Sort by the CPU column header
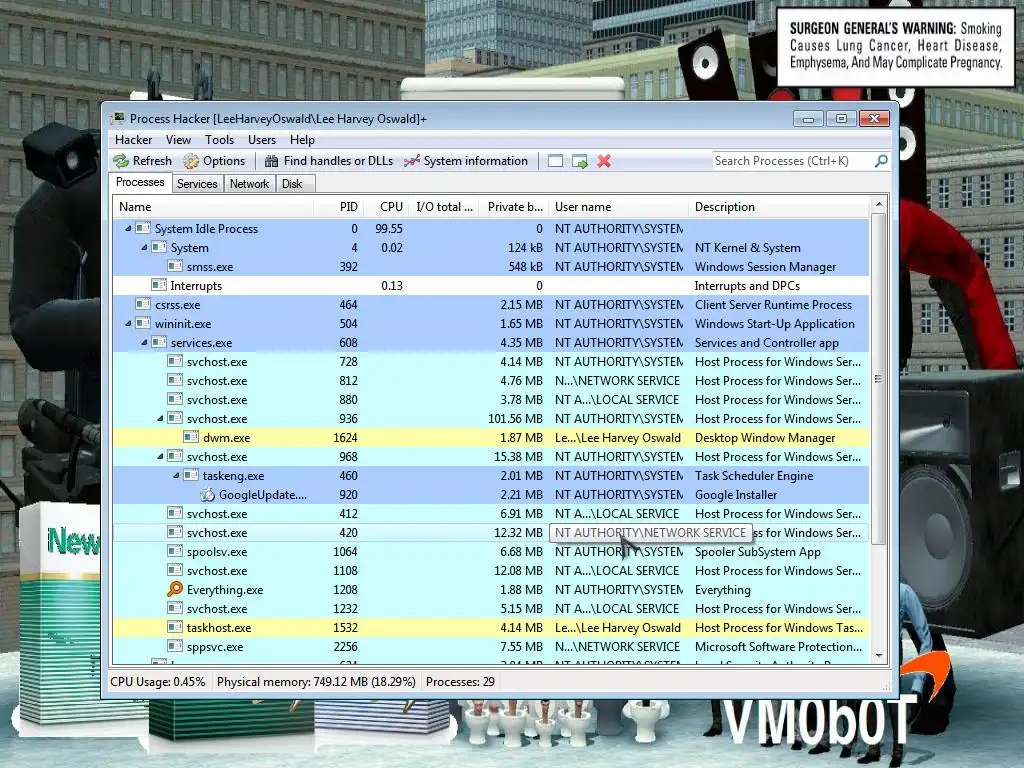 click(x=386, y=206)
